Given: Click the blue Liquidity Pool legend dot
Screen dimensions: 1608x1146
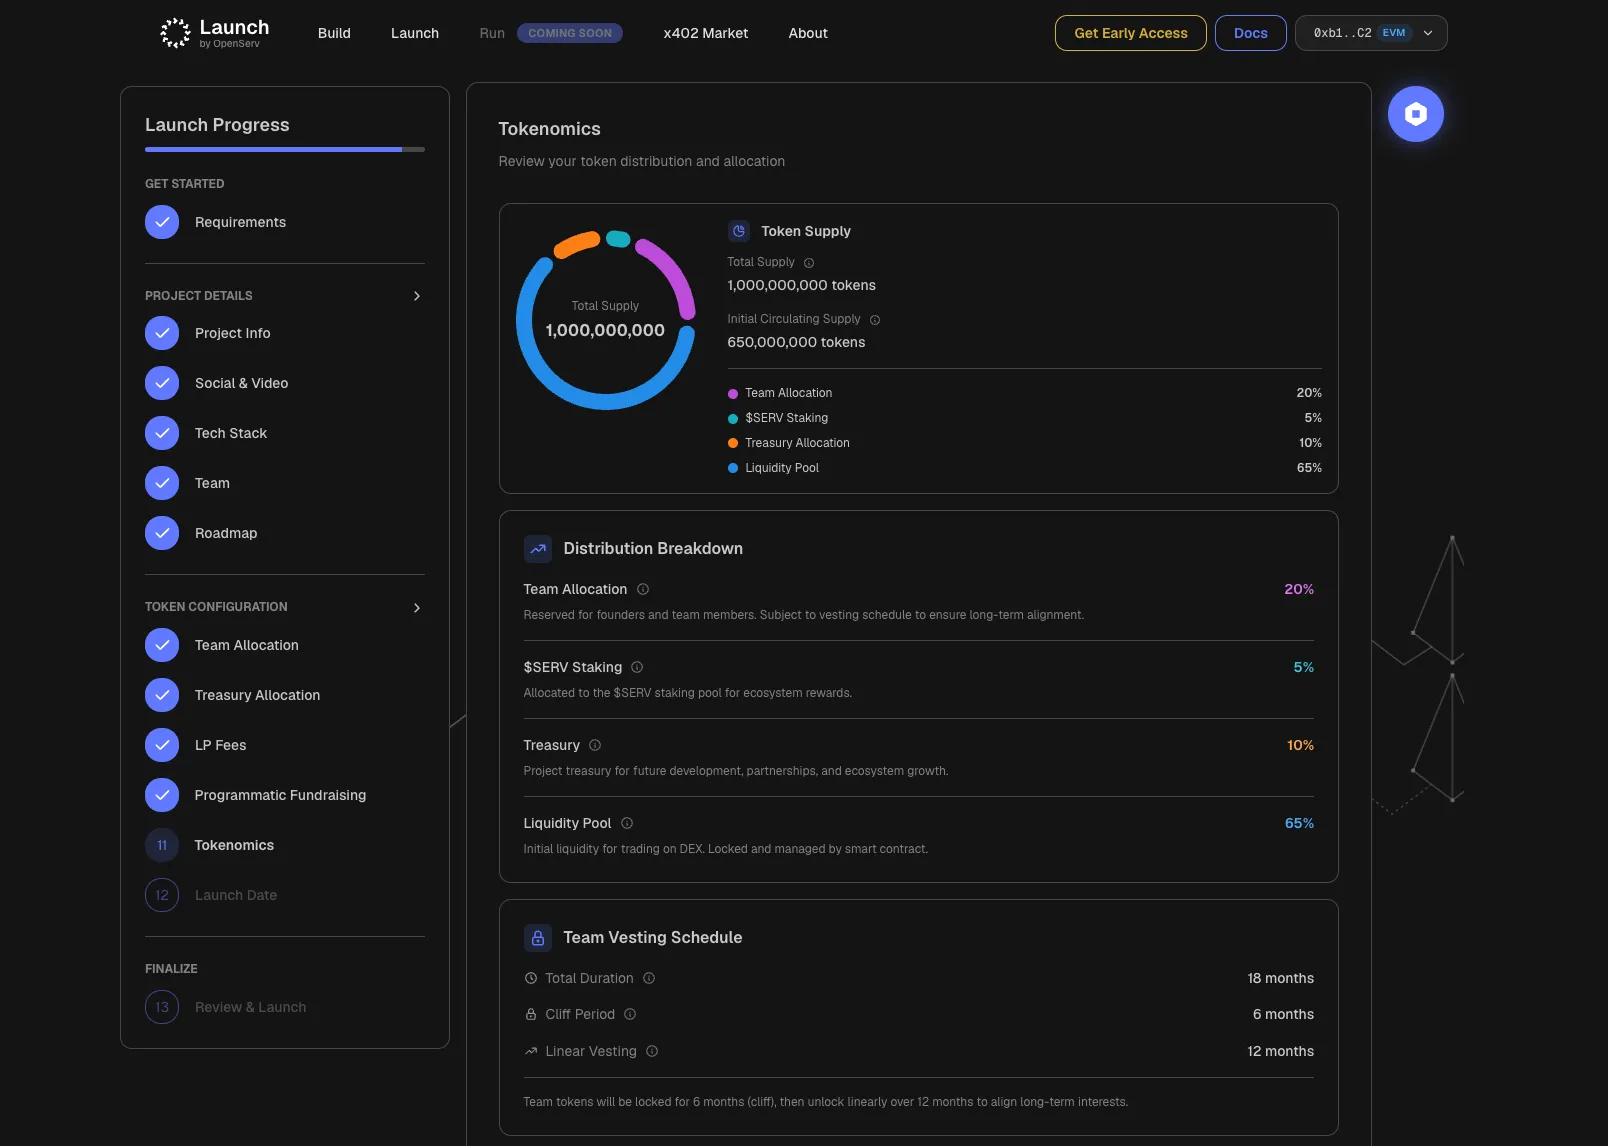Looking at the screenshot, I should click(x=733, y=468).
